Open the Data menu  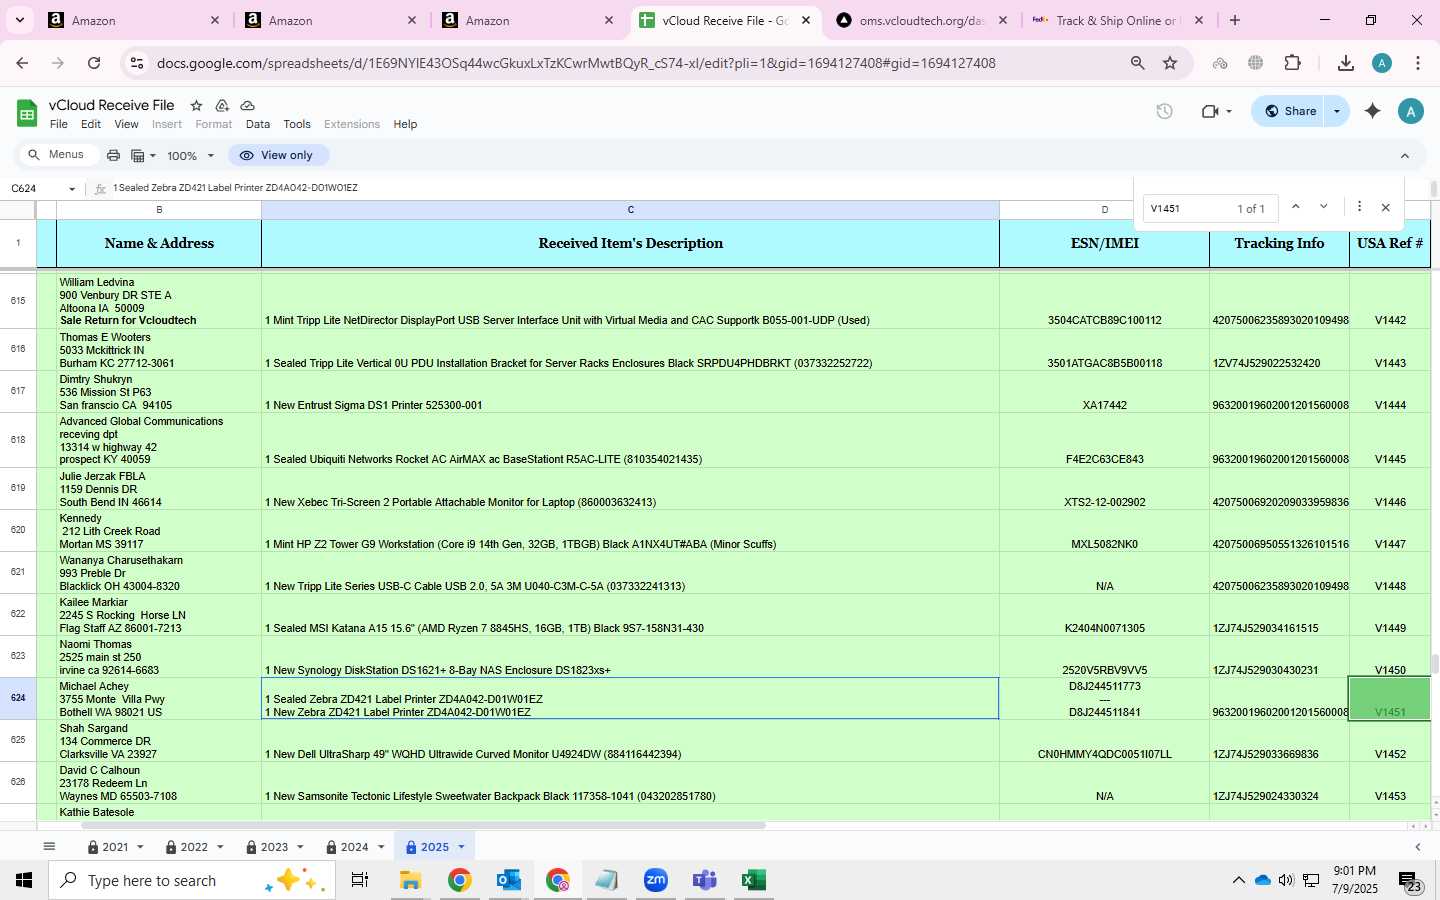(x=258, y=124)
